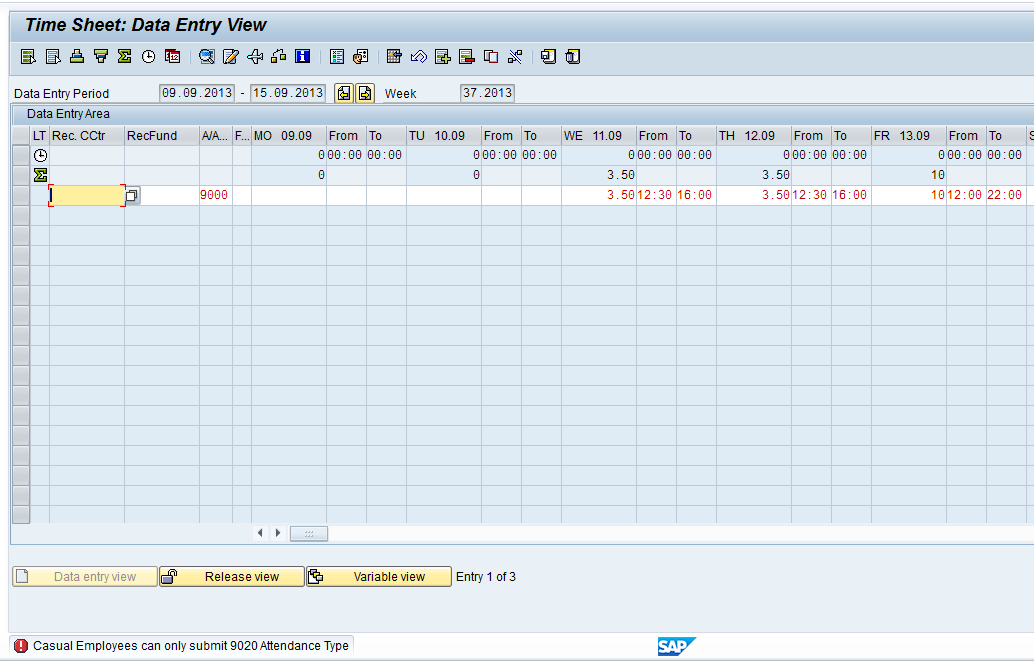The image size is (1034, 661).
Task: Click the horizontal scroll left arrow
Action: point(260,533)
